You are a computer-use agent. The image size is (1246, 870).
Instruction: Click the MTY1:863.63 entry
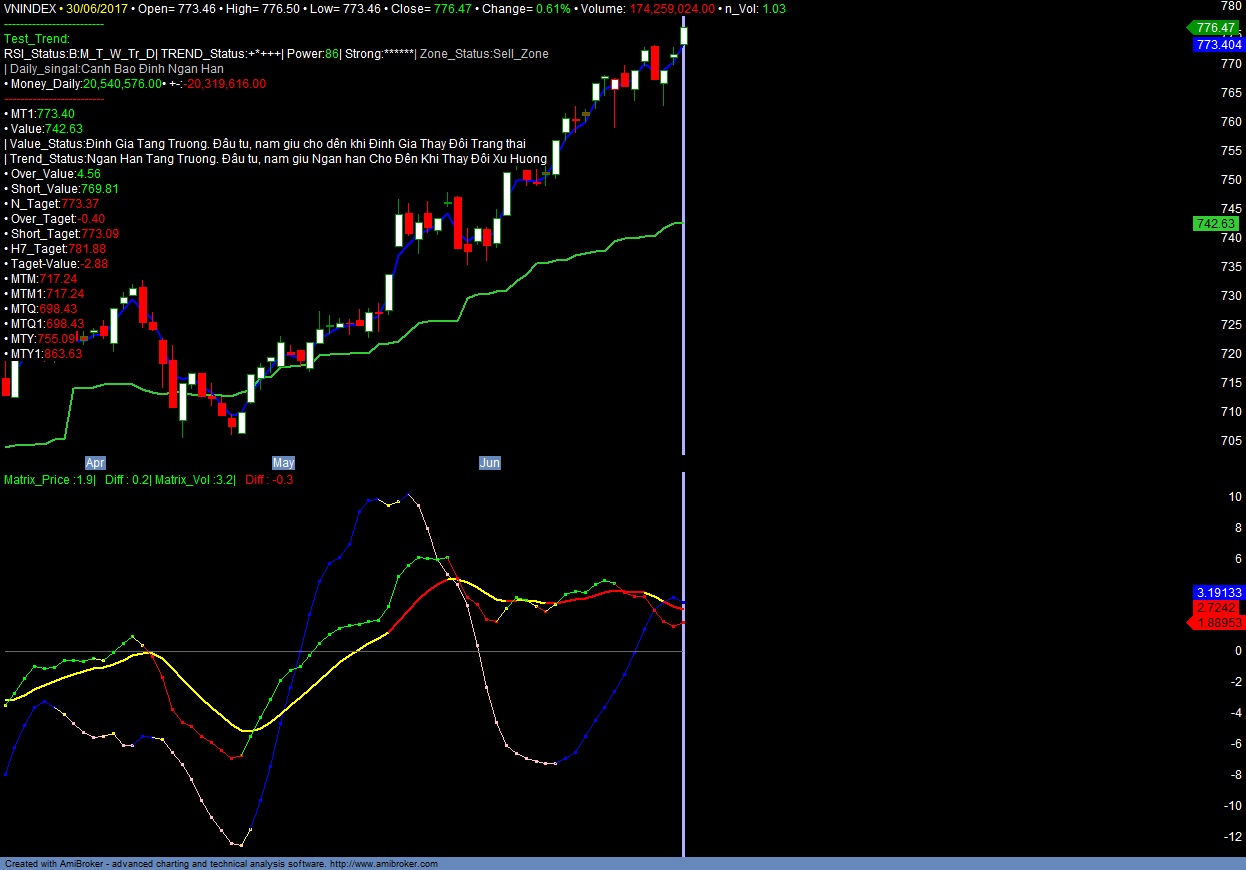[44, 354]
